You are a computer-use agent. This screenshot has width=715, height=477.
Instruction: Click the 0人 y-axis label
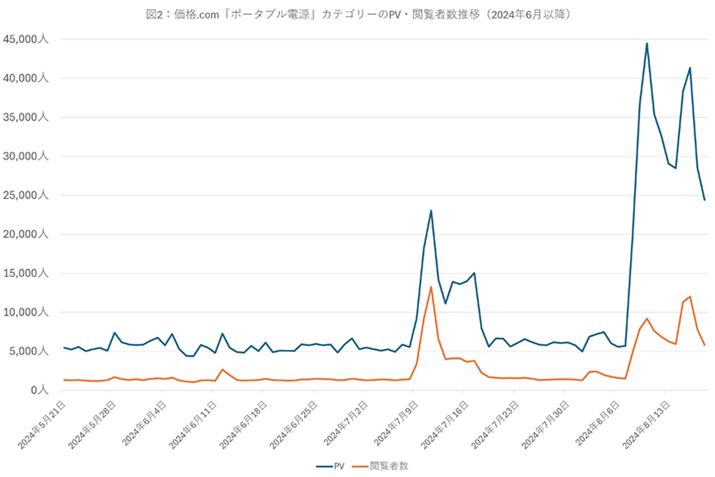(40, 390)
